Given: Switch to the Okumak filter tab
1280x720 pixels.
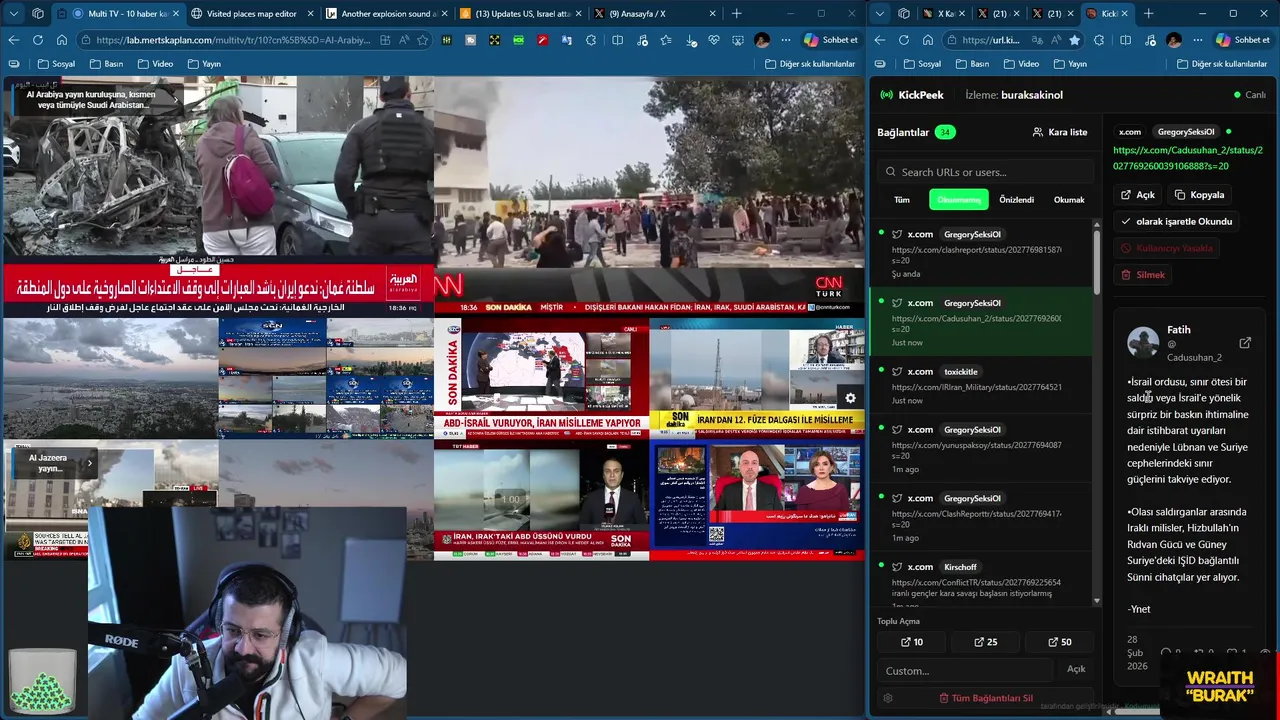Looking at the screenshot, I should [1069, 200].
